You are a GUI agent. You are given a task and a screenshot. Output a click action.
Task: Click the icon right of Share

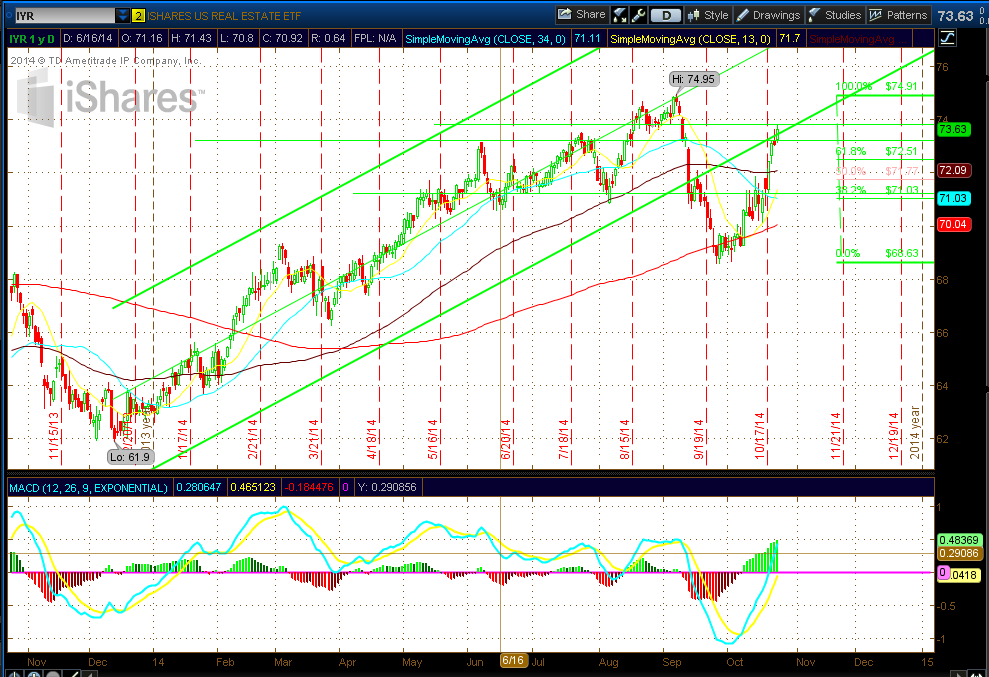click(x=619, y=15)
